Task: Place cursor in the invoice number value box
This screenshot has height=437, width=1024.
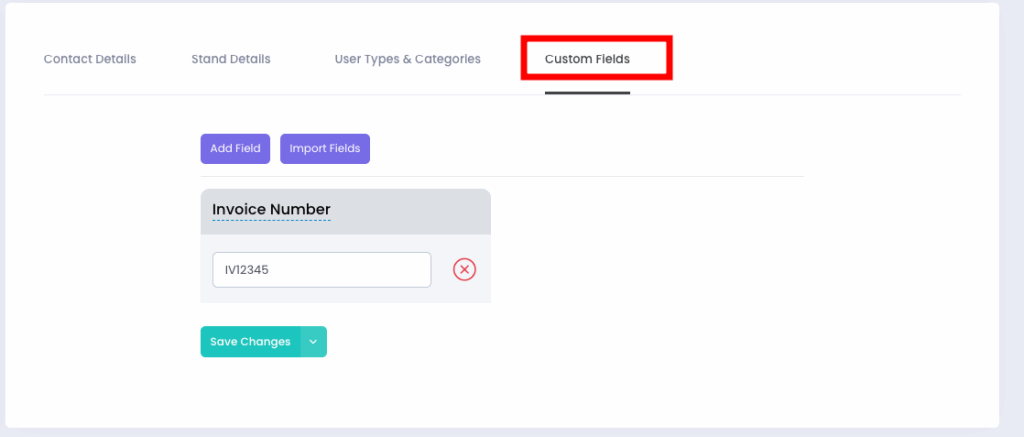Action: (321, 270)
